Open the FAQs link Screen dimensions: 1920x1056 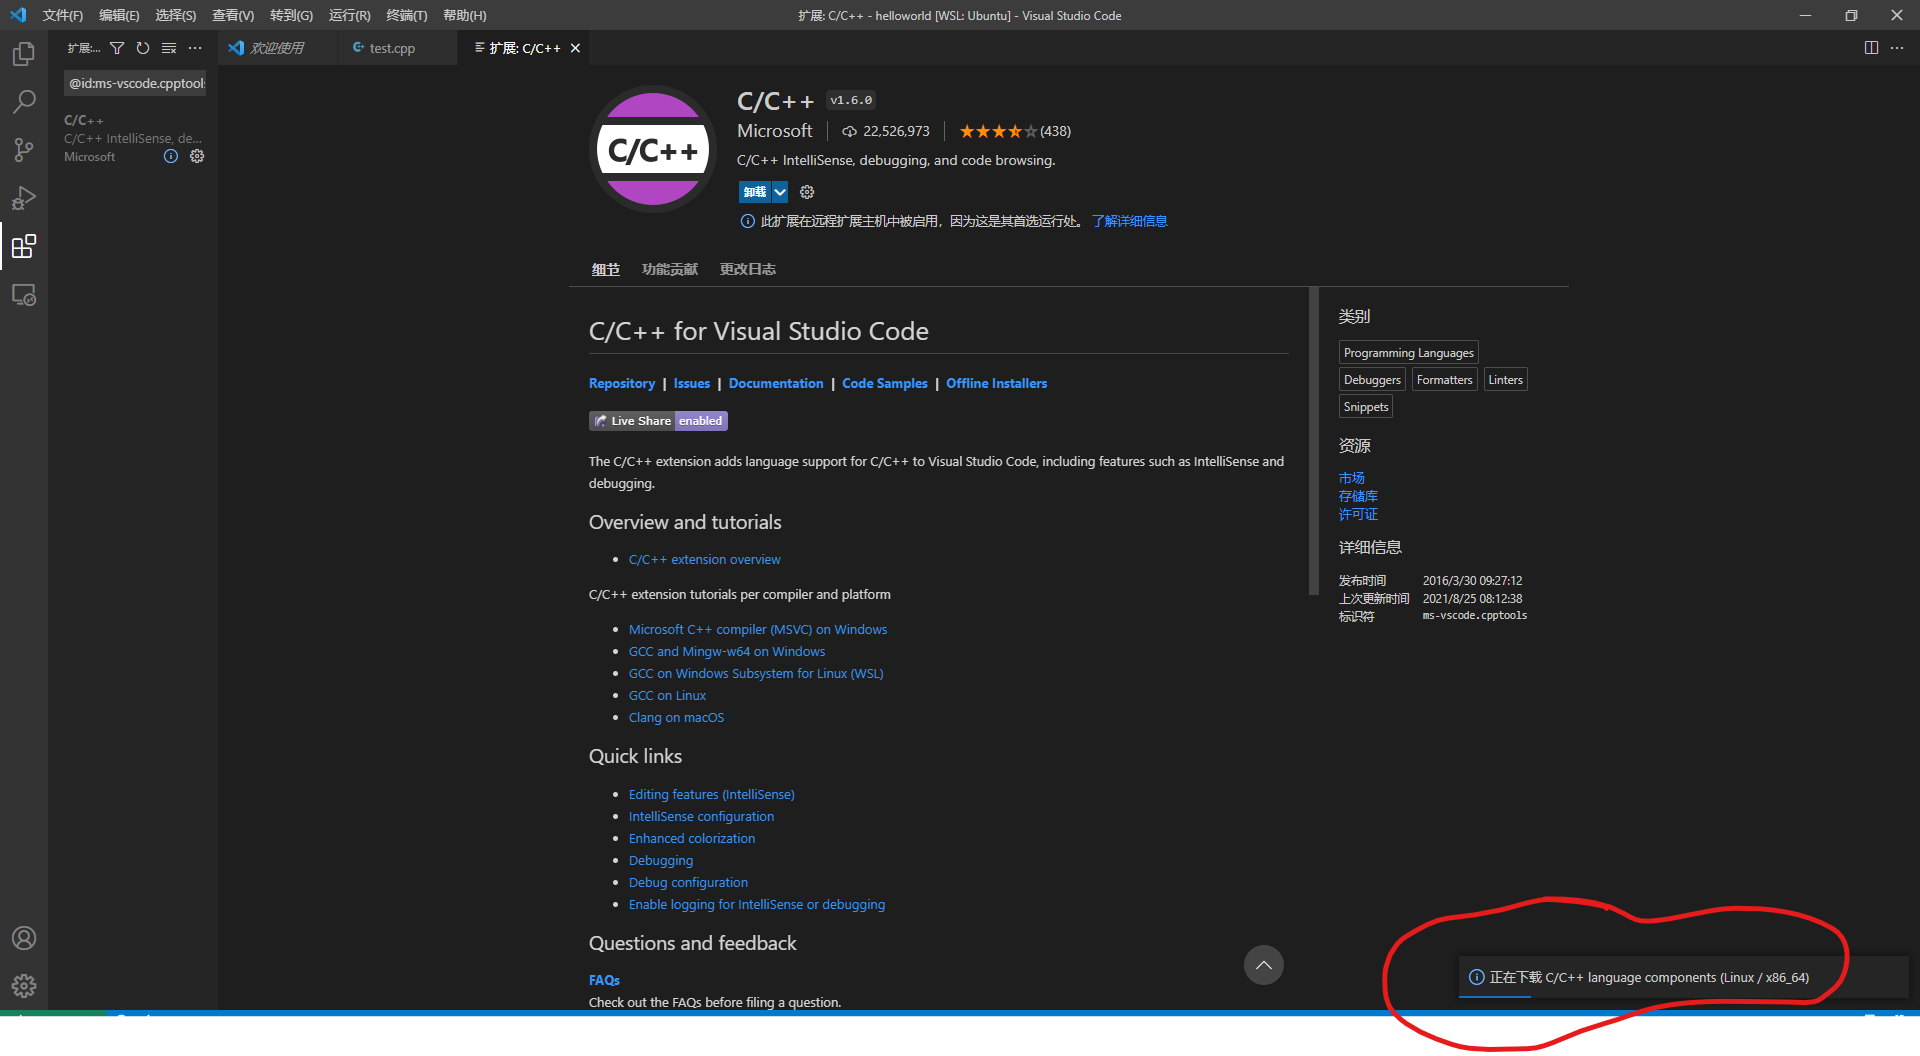[604, 980]
